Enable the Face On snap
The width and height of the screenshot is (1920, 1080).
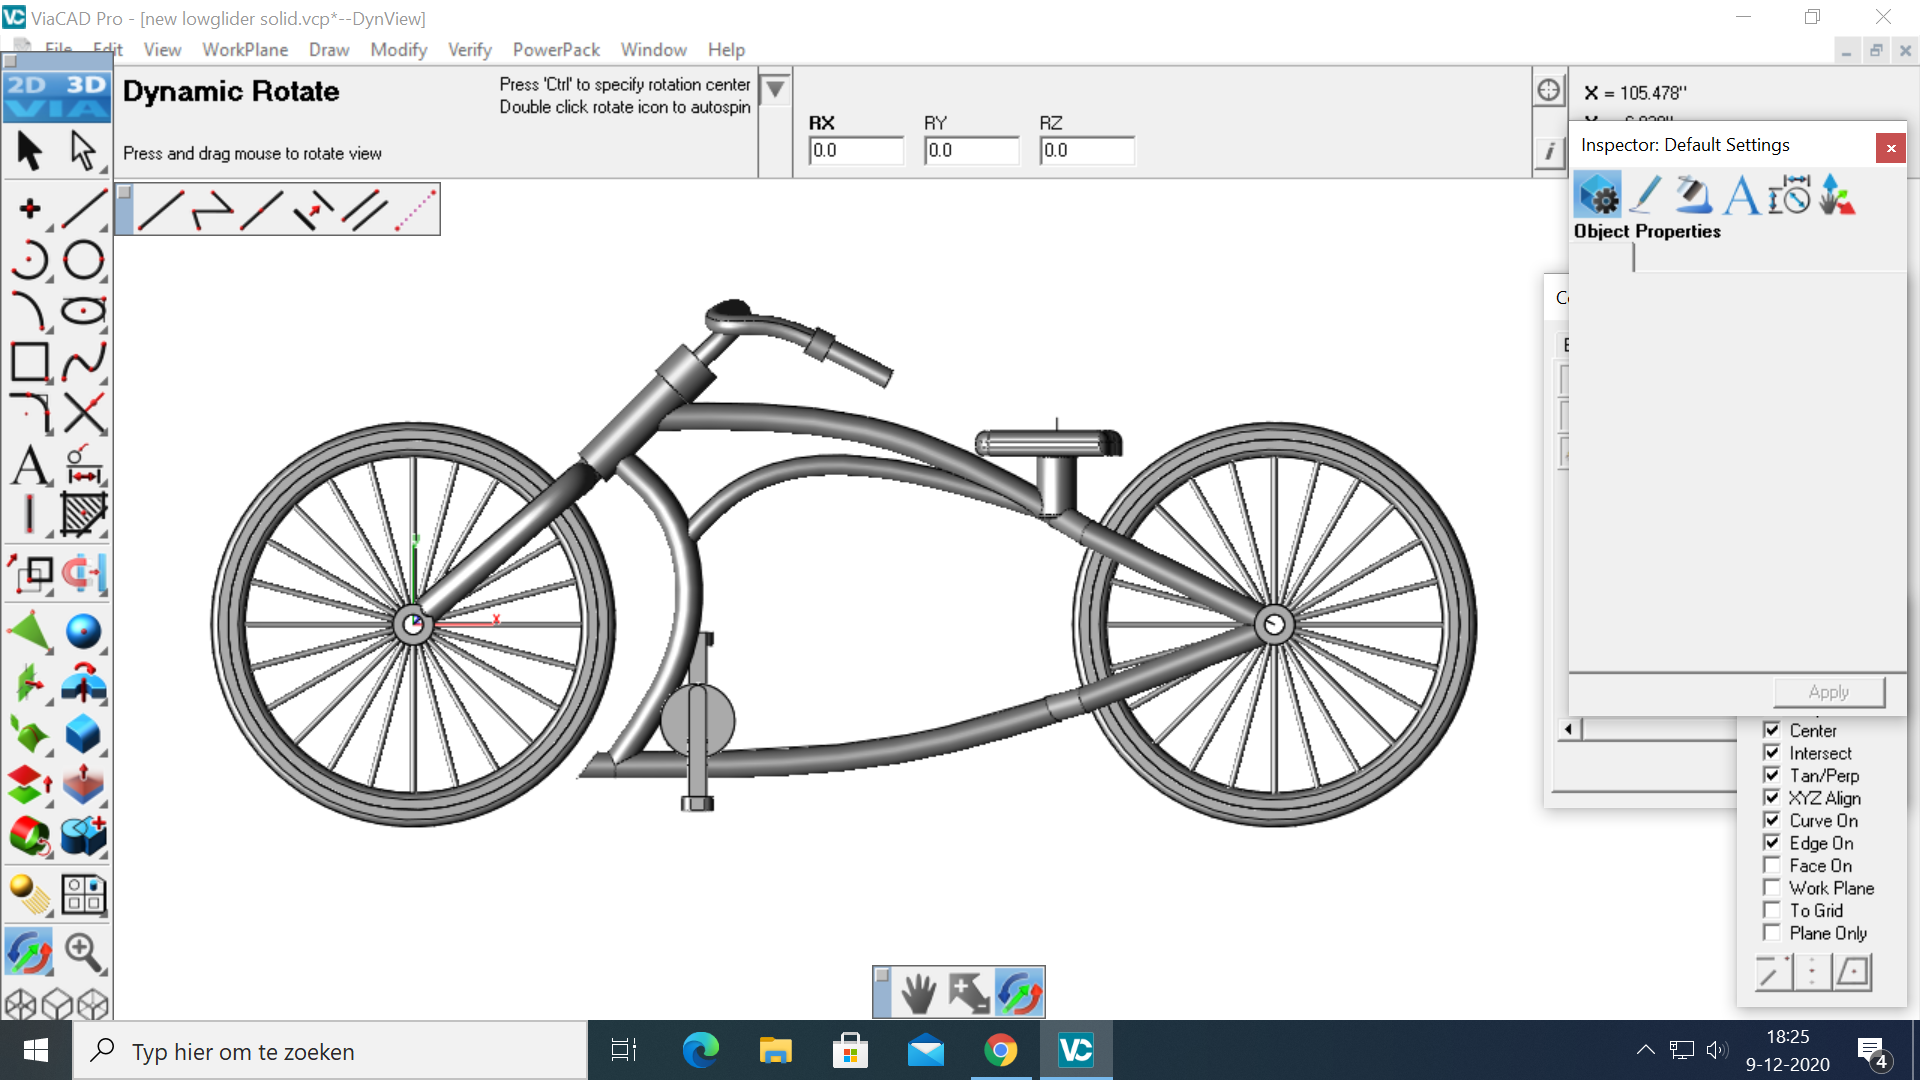(x=1772, y=866)
